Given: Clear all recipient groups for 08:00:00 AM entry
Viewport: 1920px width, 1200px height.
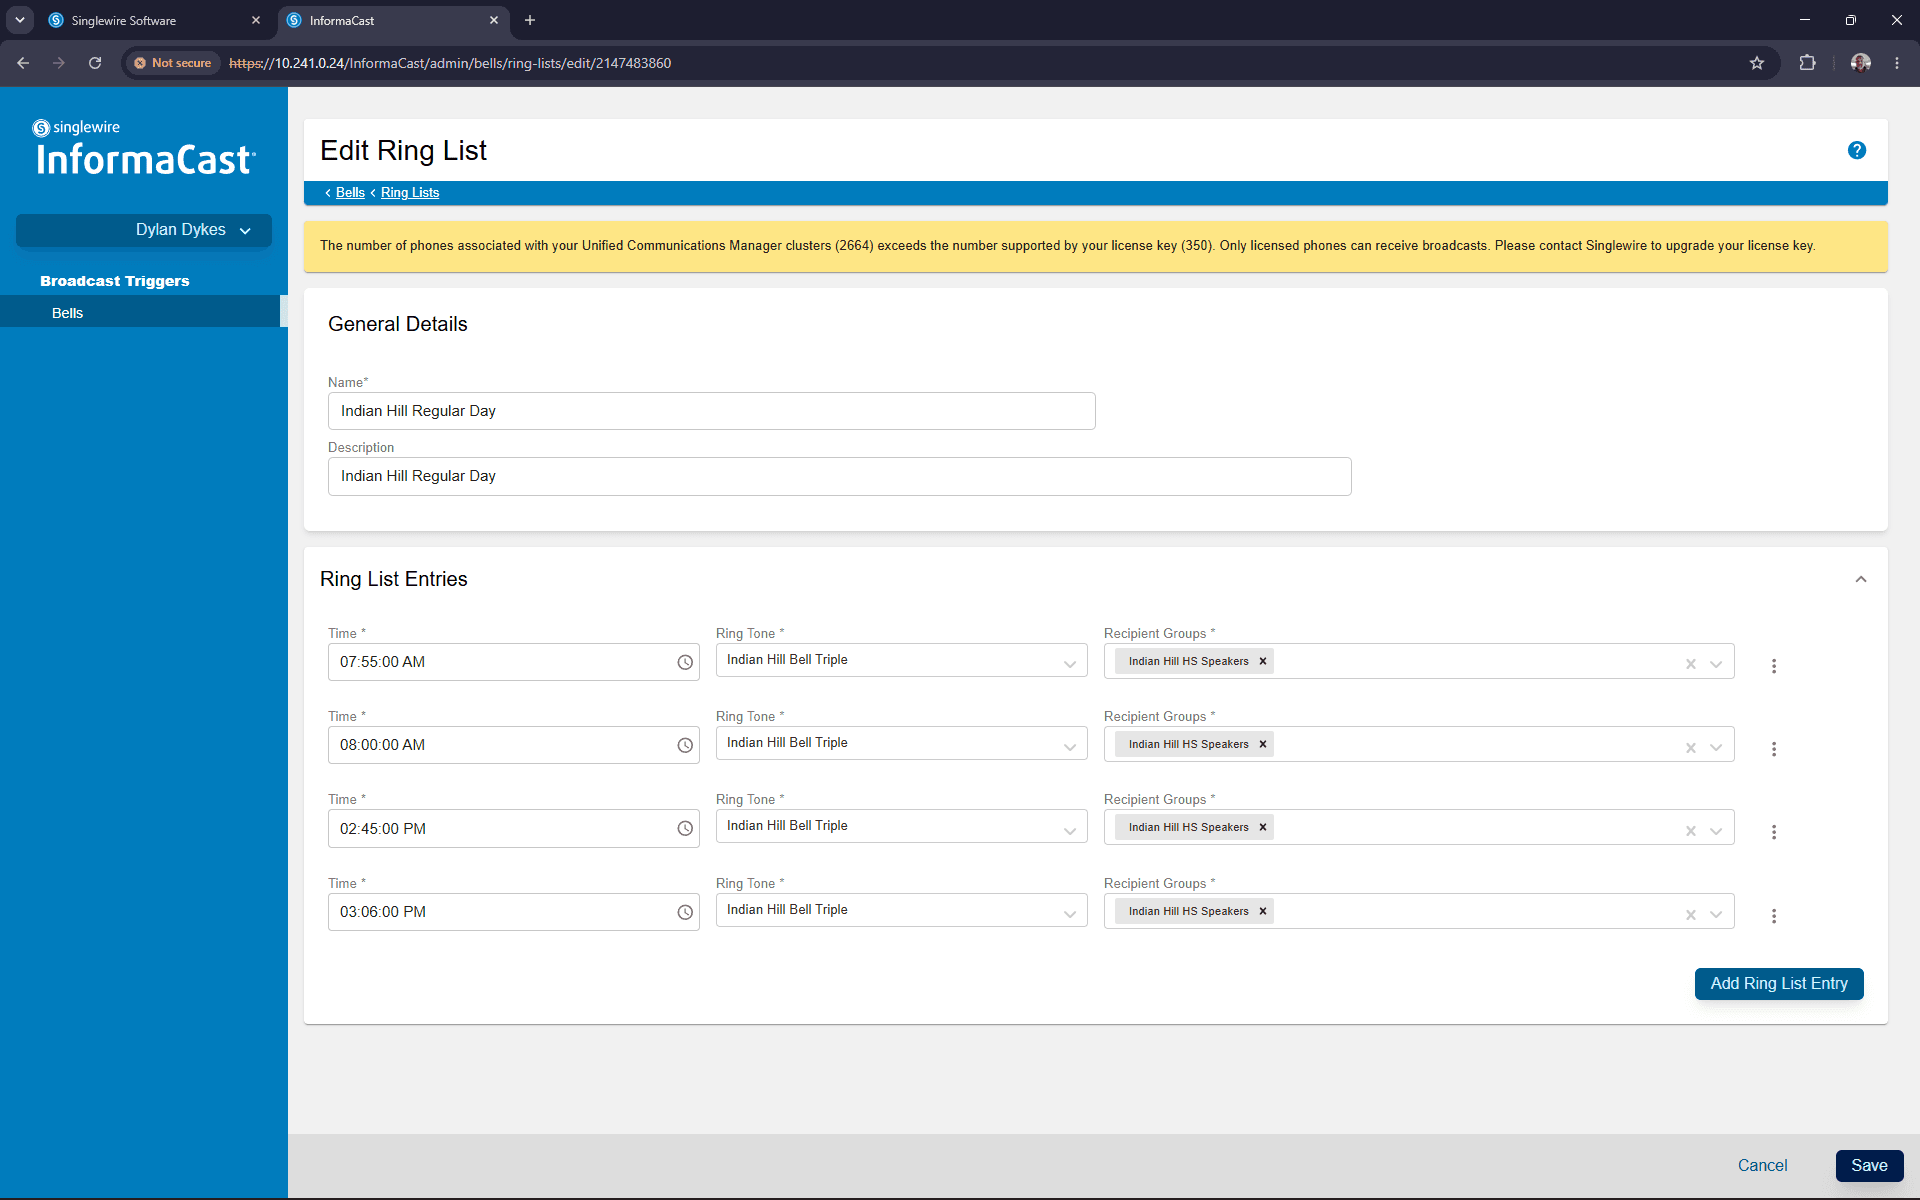Looking at the screenshot, I should [1691, 747].
